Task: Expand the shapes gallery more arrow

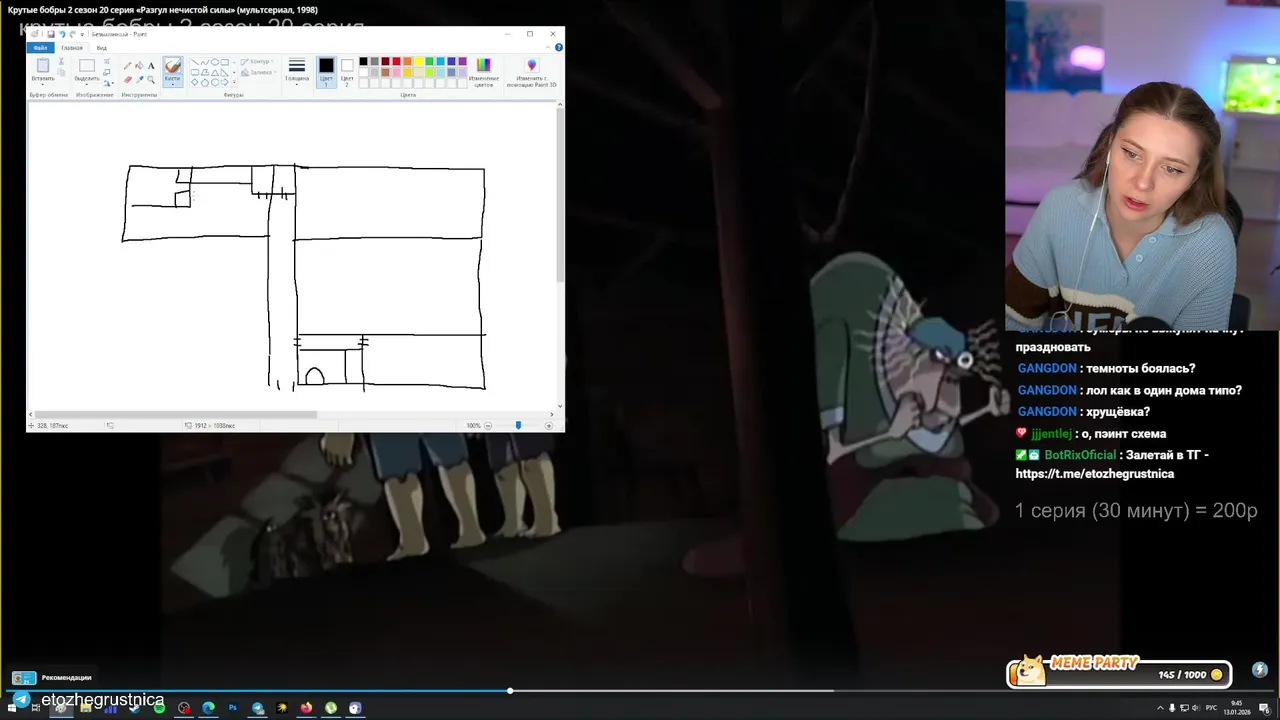Action: pos(234,82)
